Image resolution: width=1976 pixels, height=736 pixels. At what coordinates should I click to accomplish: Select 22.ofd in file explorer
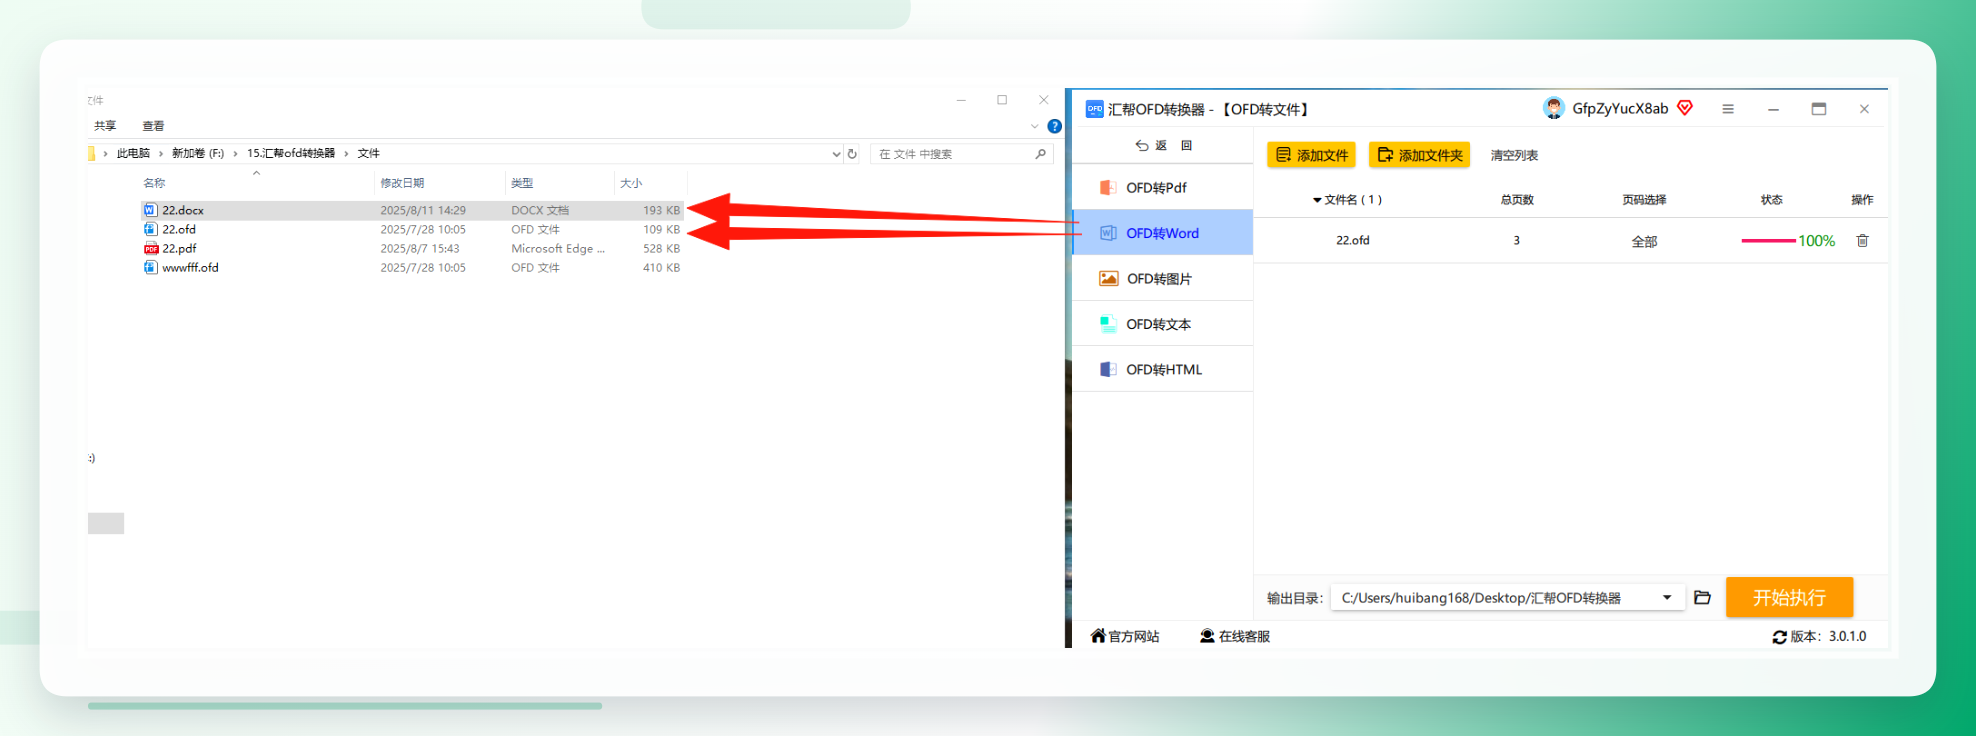(x=412, y=229)
